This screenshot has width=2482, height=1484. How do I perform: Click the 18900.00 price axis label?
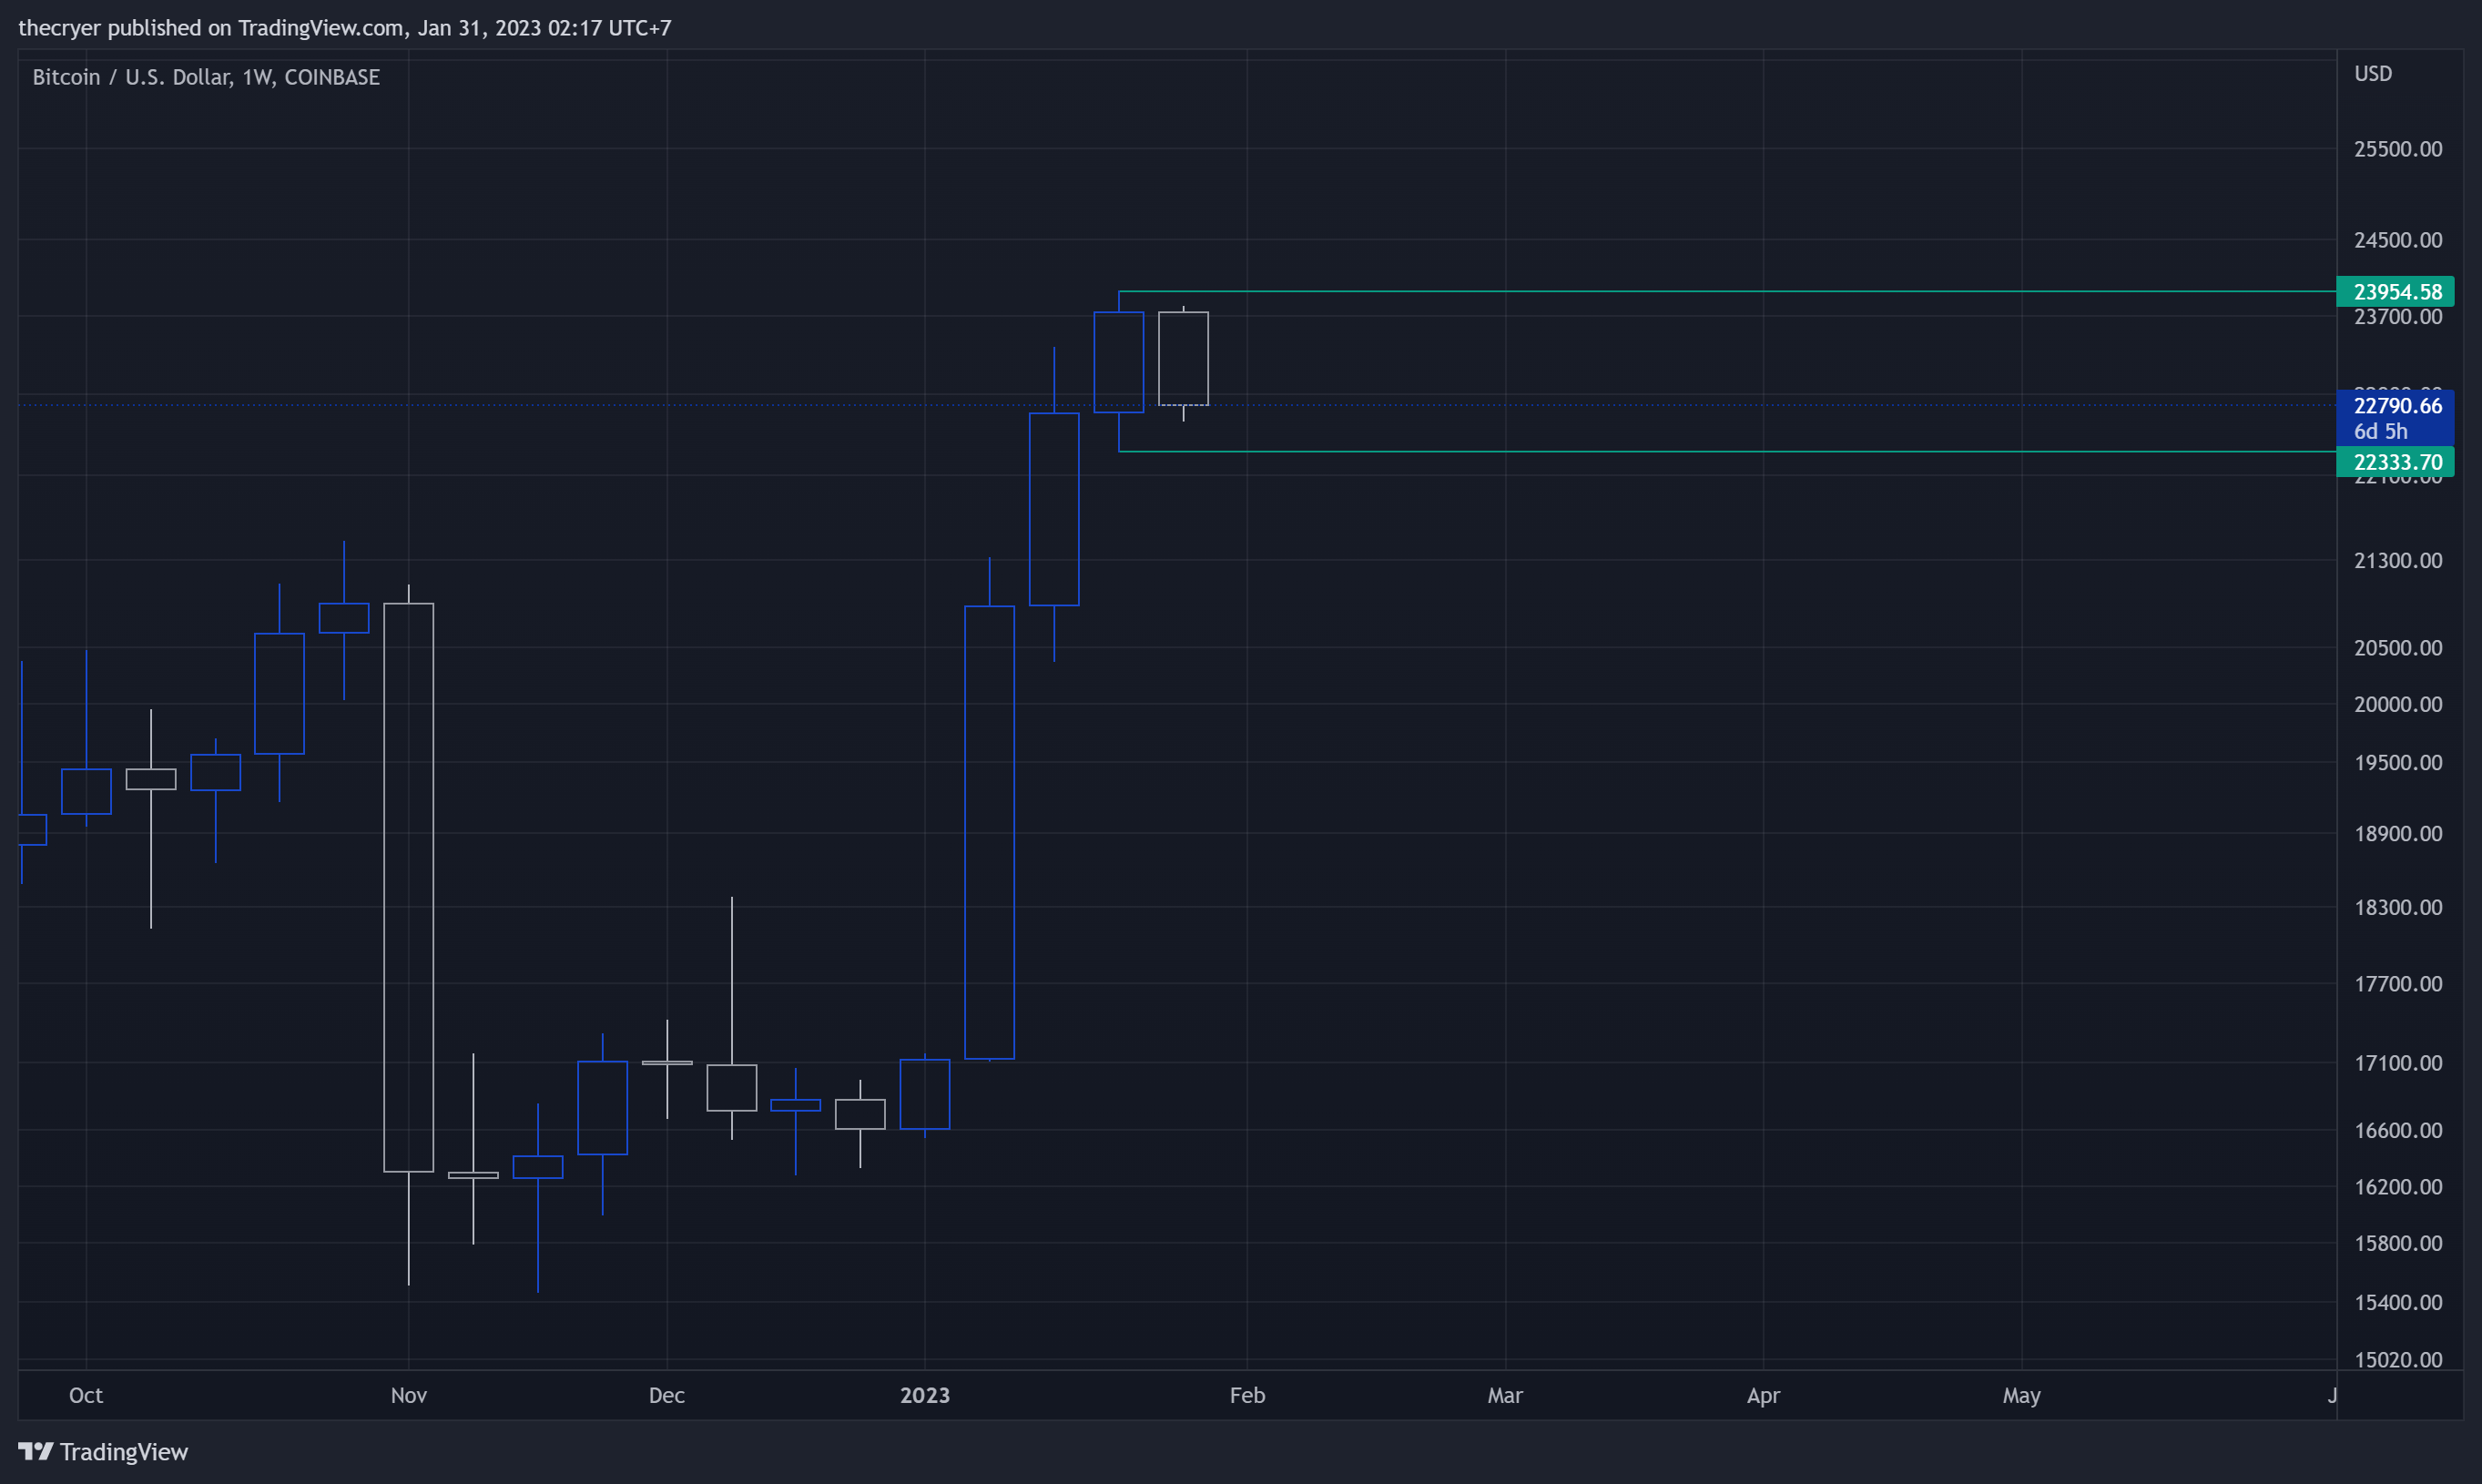pos(2398,833)
